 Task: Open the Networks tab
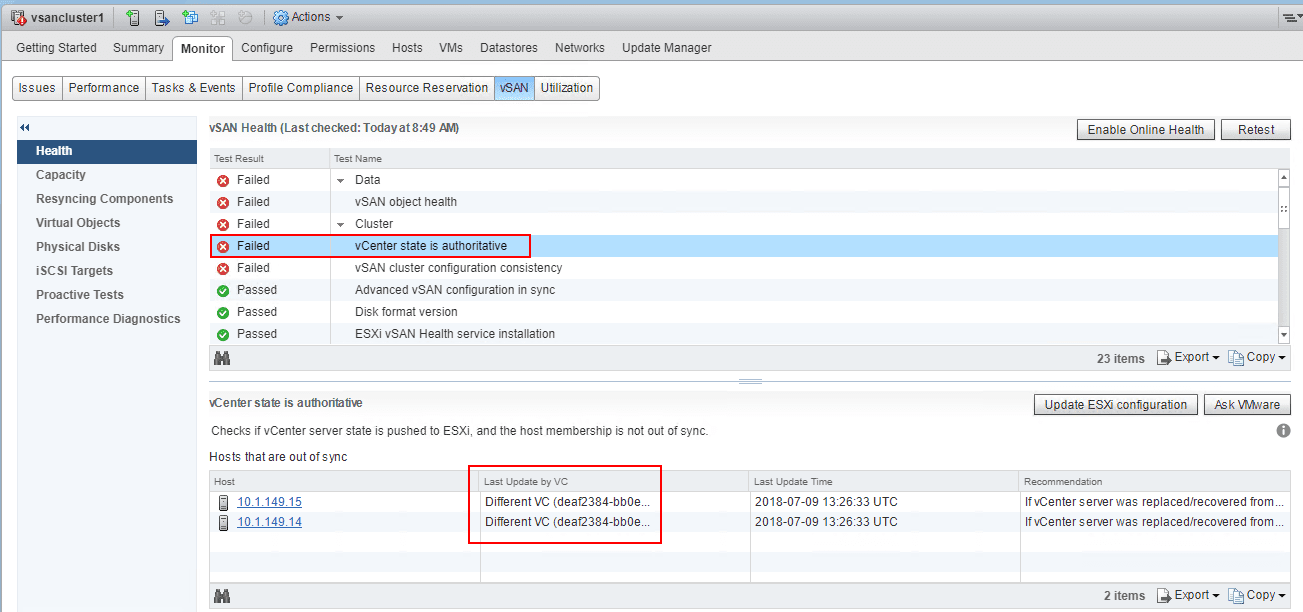580,48
